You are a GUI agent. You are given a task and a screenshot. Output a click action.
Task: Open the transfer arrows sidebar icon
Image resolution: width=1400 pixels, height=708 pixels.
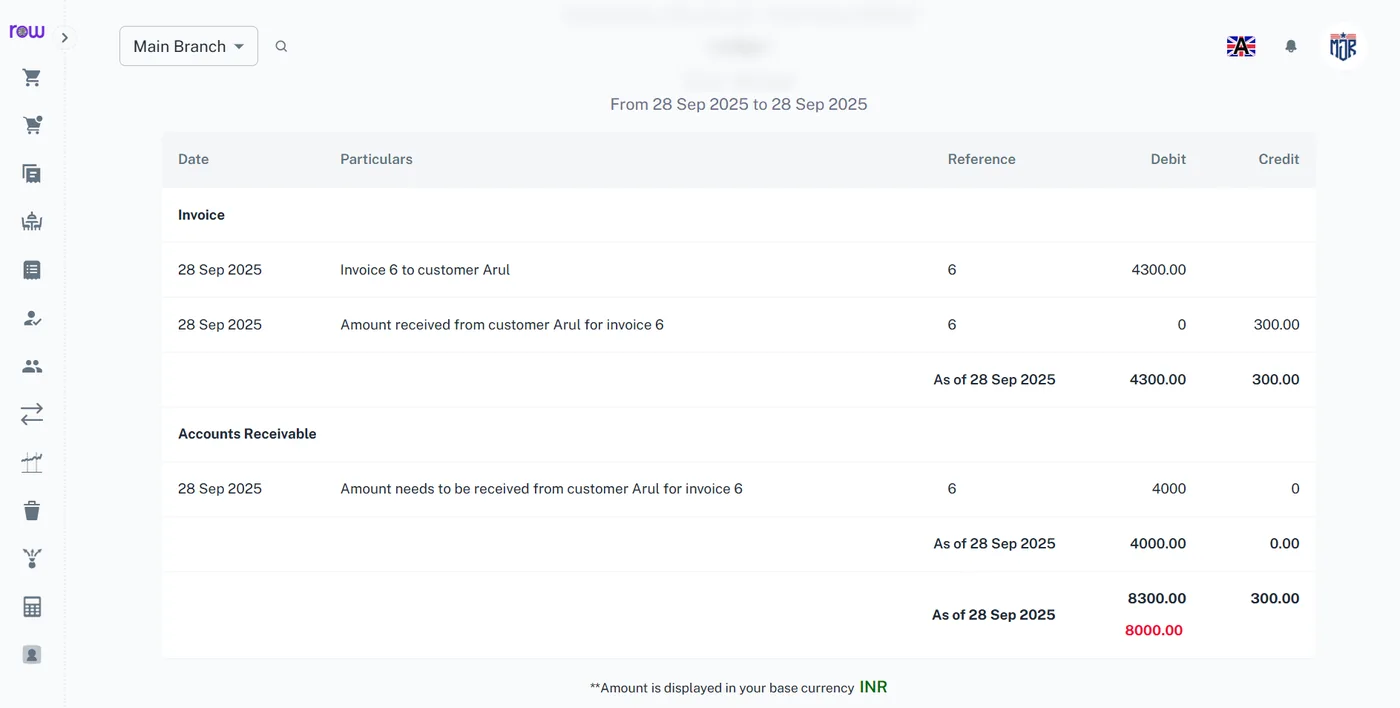coord(32,414)
